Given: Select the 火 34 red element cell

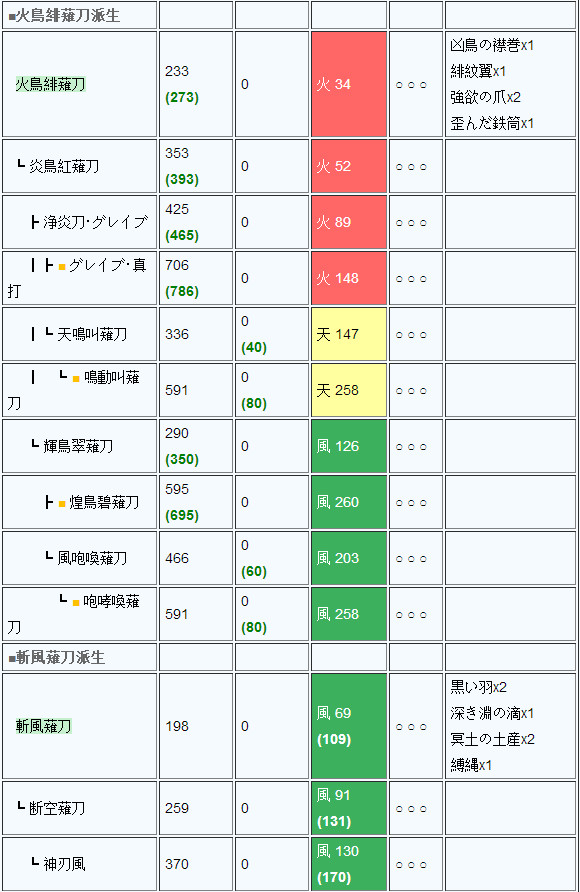Looking at the screenshot, I should tap(349, 84).
